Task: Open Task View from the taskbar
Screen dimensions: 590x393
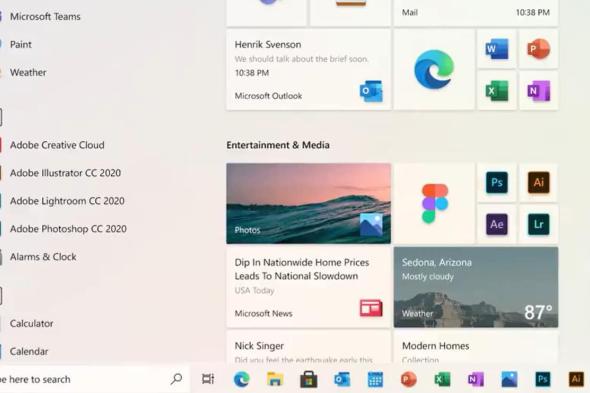Action: pyautogui.click(x=208, y=379)
